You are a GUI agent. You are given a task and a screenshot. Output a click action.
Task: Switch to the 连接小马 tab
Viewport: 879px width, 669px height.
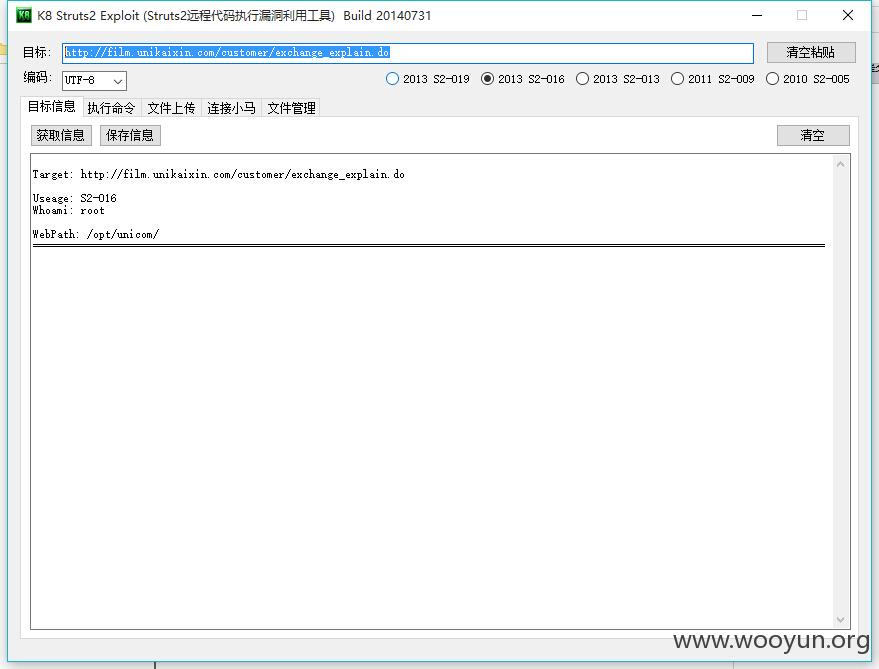[x=232, y=108]
